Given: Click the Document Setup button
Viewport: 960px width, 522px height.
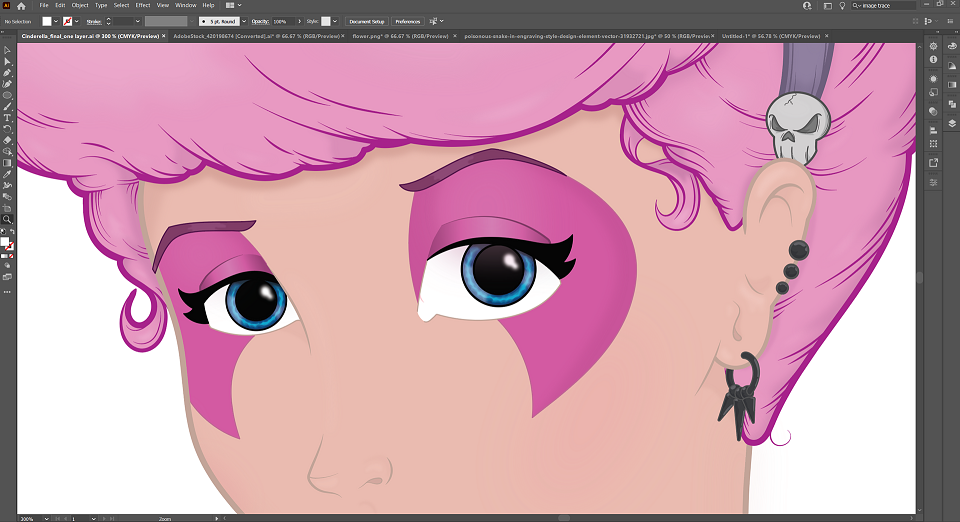Looking at the screenshot, I should [x=367, y=21].
